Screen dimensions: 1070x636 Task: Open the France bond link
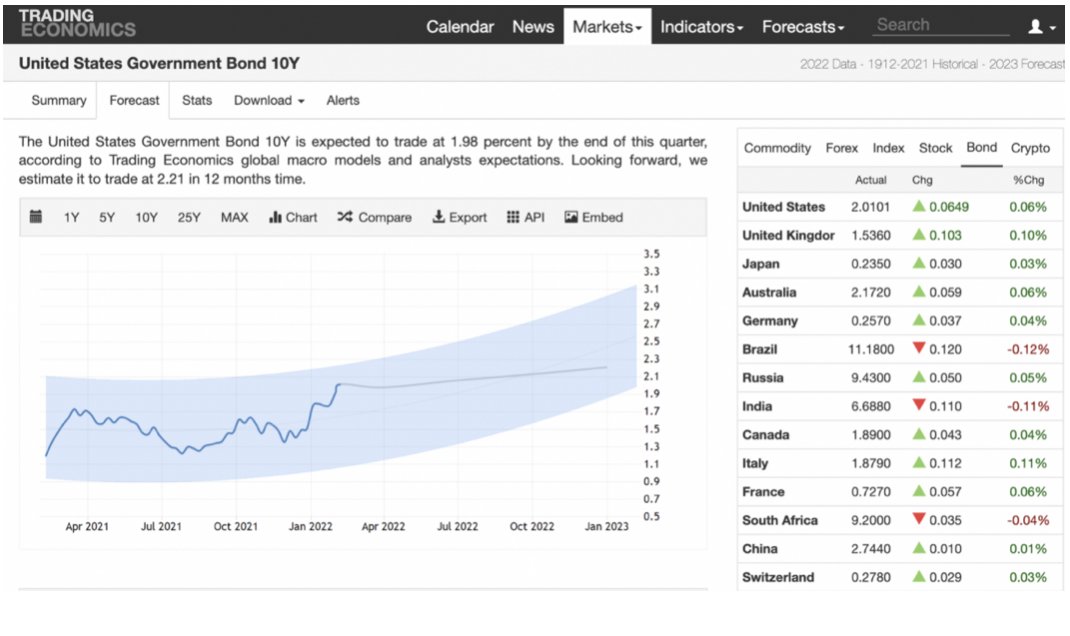(x=763, y=492)
